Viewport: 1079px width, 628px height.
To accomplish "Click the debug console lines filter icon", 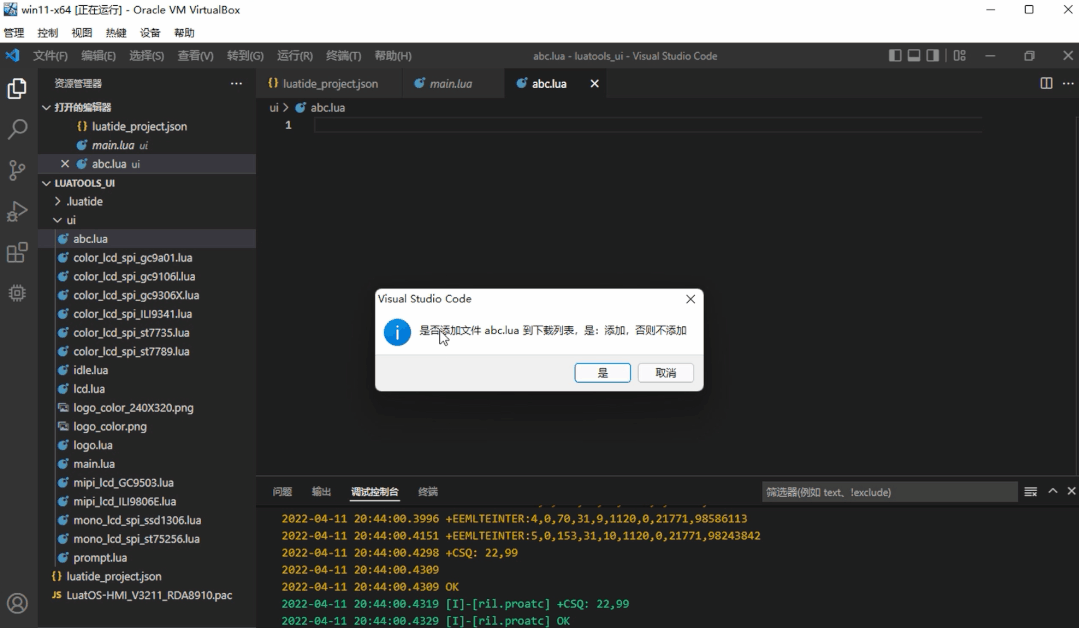I will pyautogui.click(x=1031, y=491).
